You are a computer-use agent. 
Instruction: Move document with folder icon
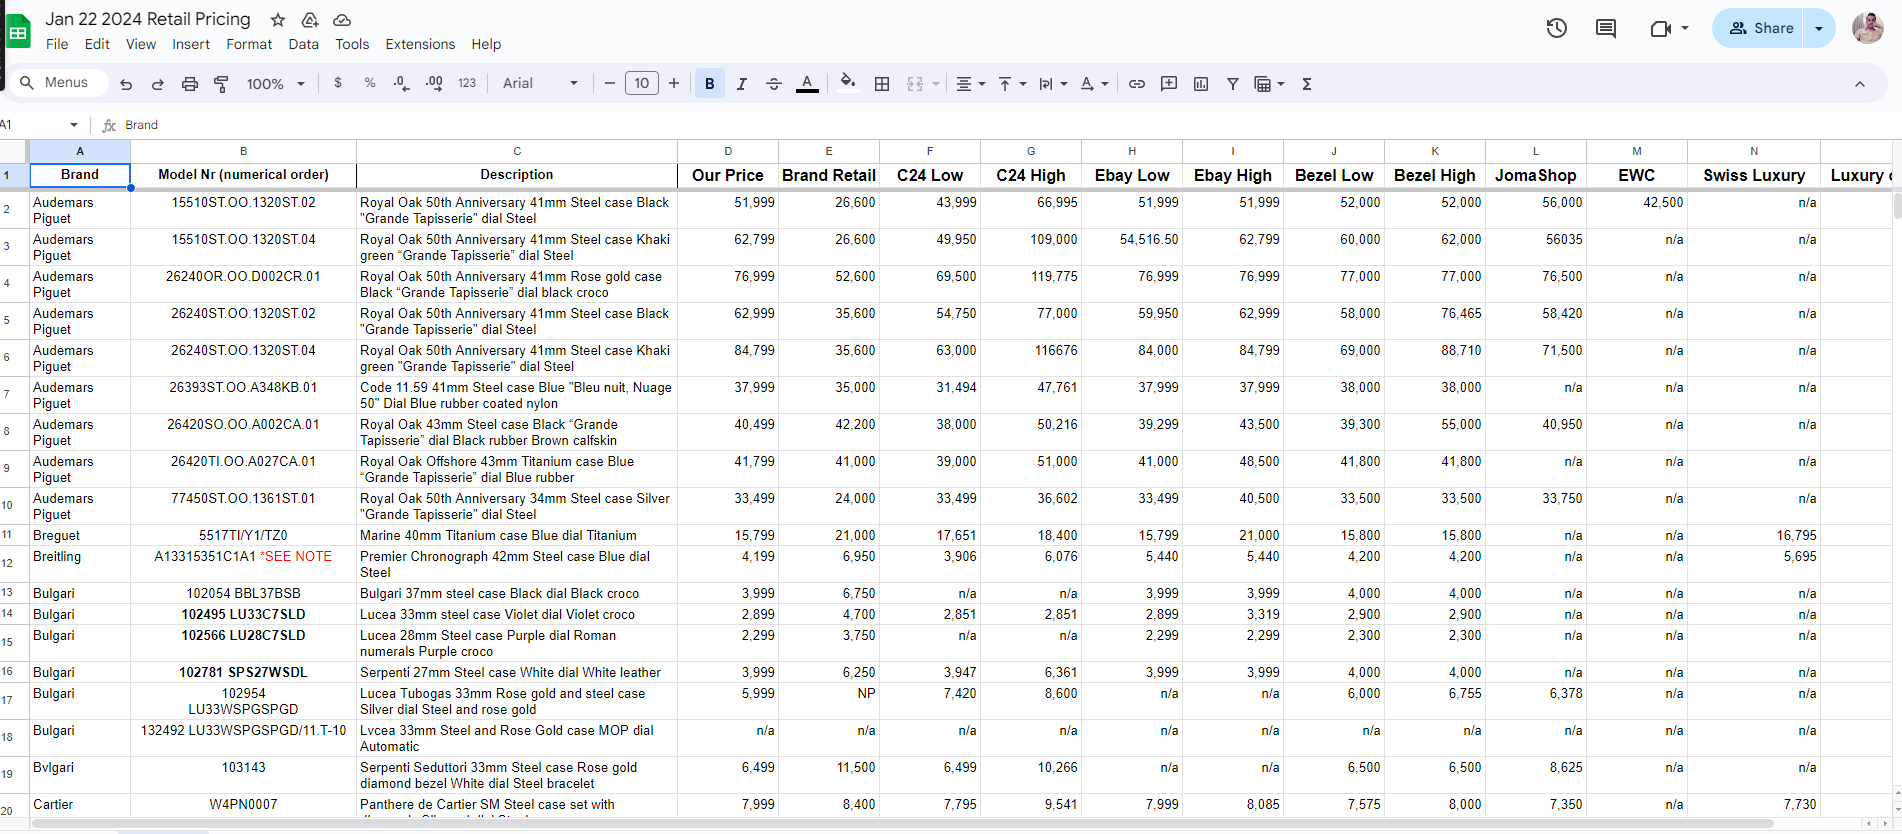point(310,20)
